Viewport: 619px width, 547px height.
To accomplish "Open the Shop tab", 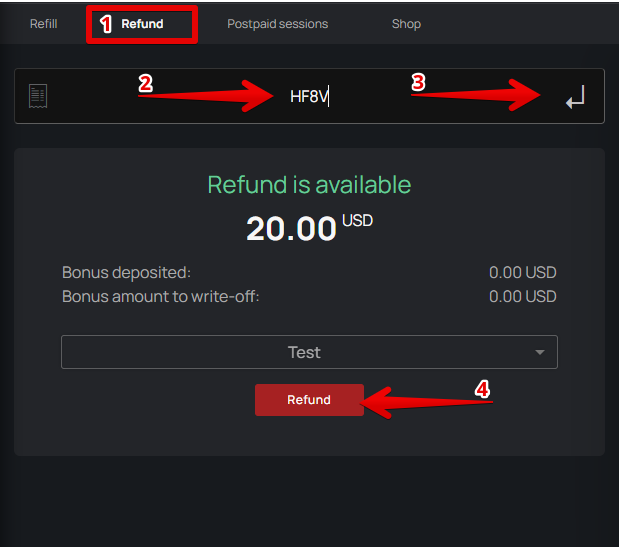I will (406, 24).
